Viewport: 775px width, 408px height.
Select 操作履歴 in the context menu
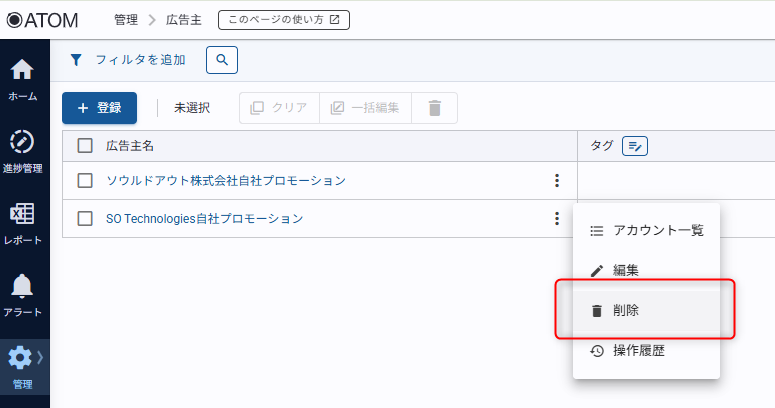pyautogui.click(x=638, y=351)
